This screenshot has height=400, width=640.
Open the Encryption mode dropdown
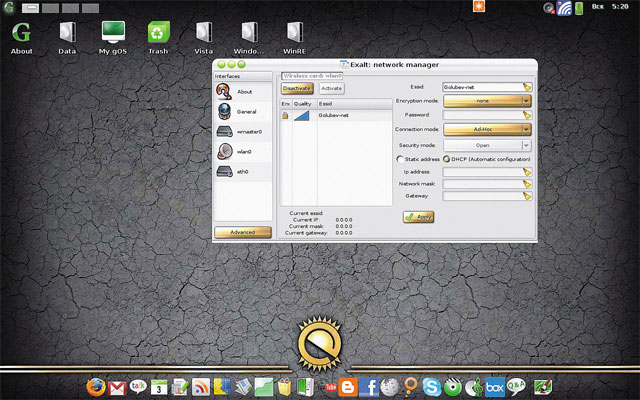coord(487,101)
